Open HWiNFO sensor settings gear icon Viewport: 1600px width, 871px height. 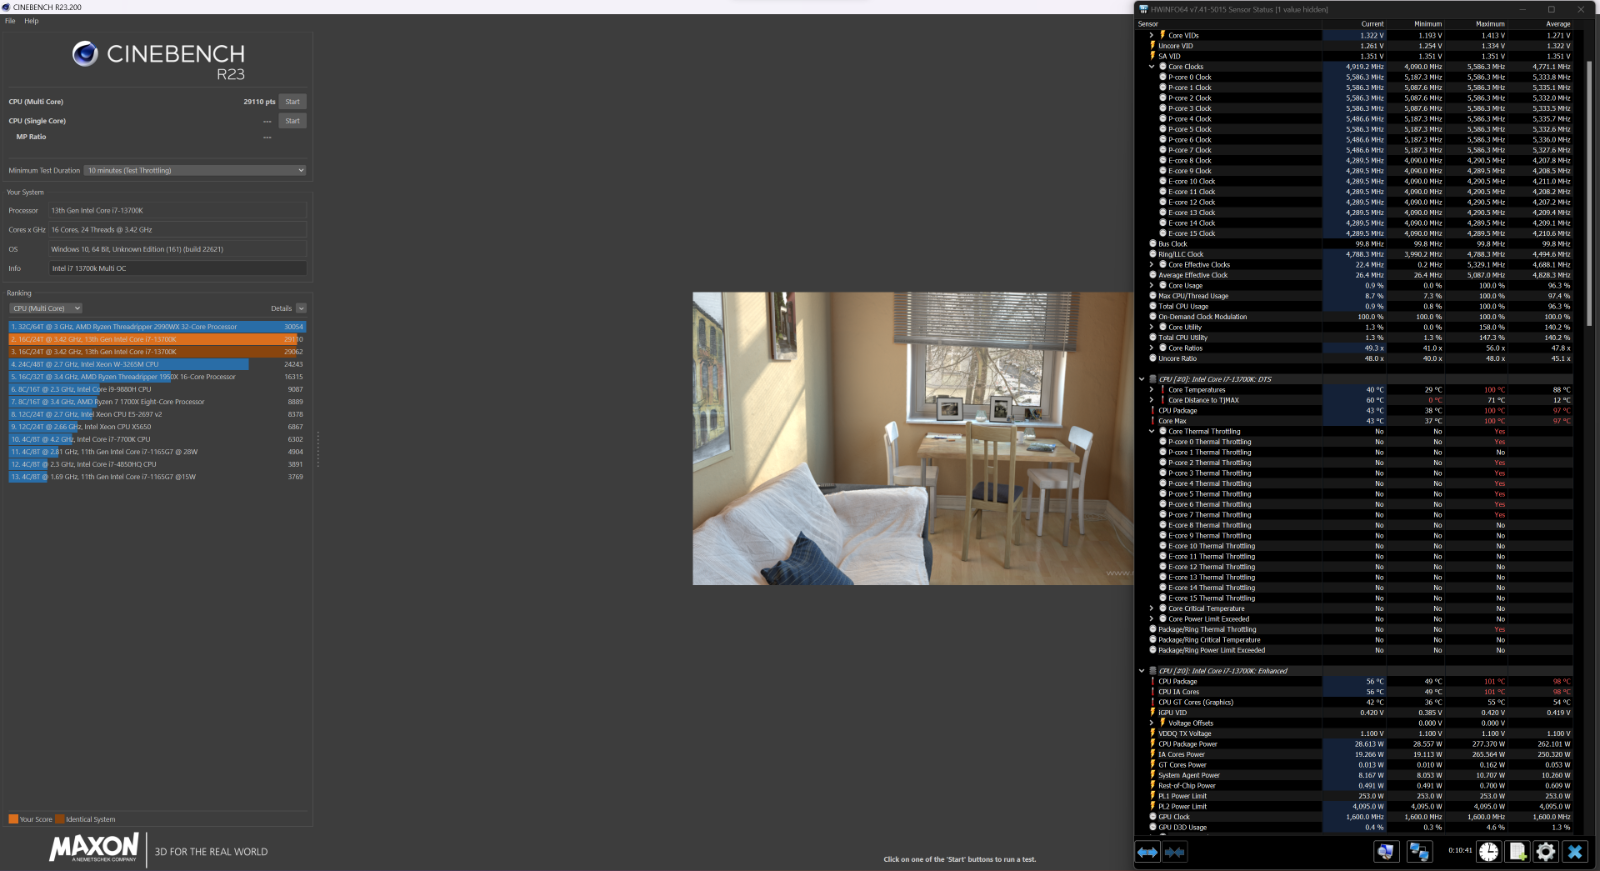pyautogui.click(x=1546, y=851)
